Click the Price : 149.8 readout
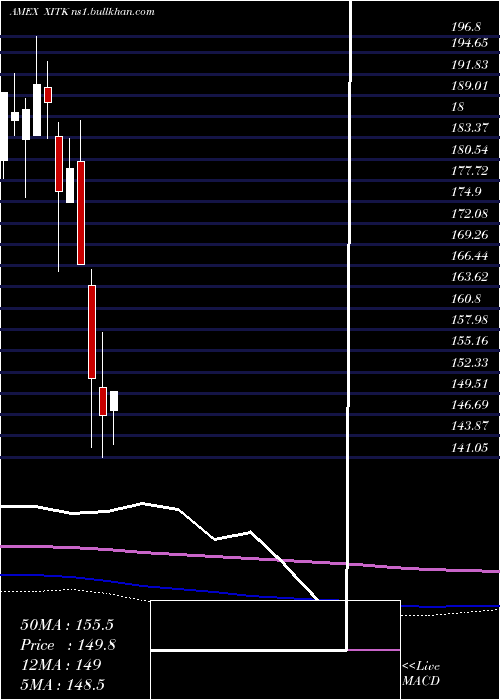Image resolution: width=500 pixels, height=700 pixels. coord(68,645)
